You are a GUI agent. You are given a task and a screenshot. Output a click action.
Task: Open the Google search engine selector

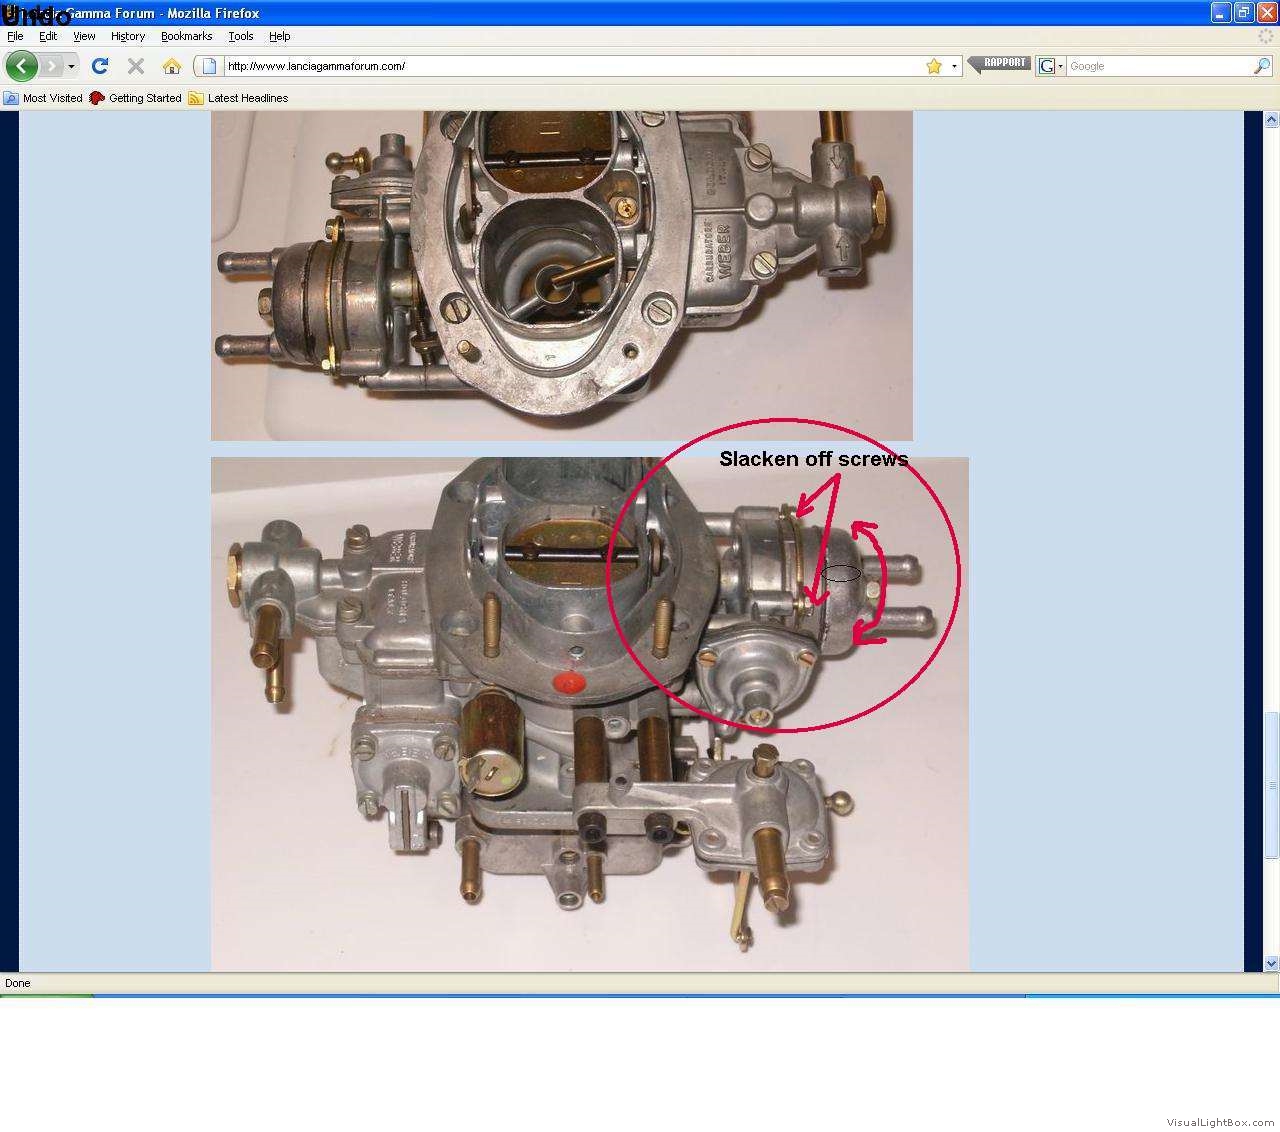(x=1050, y=66)
